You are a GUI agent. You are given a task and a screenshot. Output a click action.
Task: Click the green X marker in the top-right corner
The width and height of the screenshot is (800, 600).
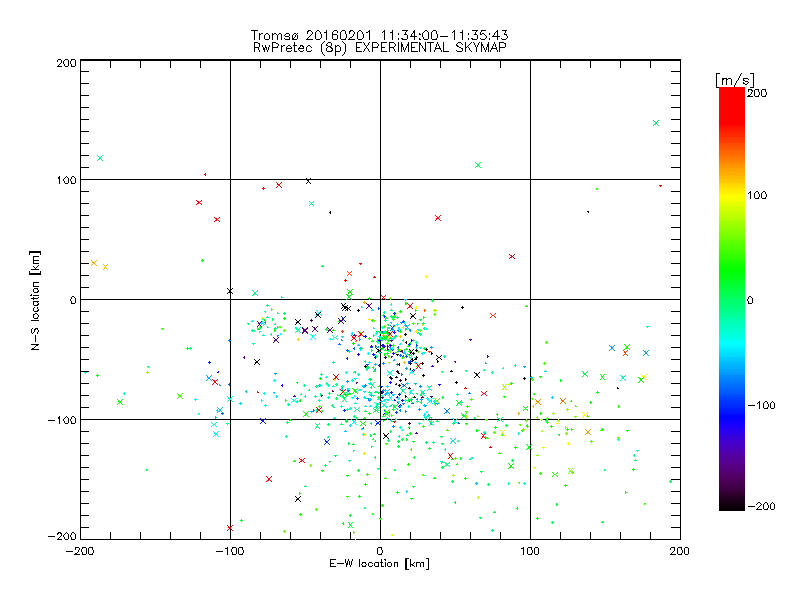point(656,123)
